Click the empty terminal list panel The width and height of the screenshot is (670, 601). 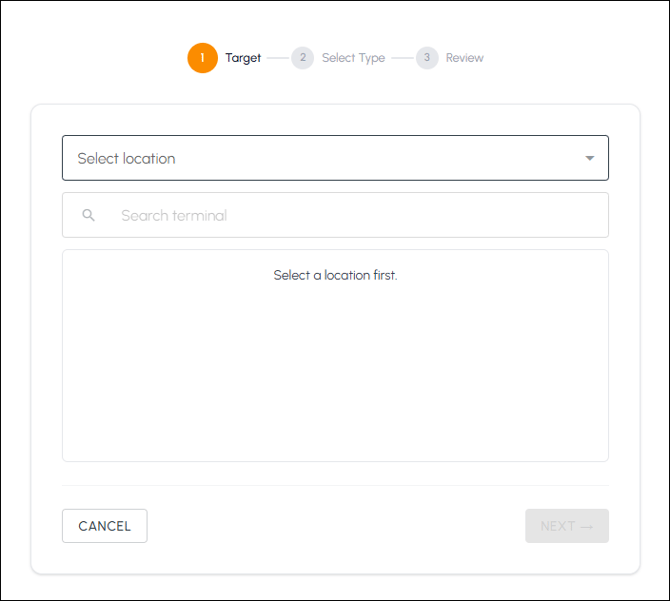tap(335, 355)
